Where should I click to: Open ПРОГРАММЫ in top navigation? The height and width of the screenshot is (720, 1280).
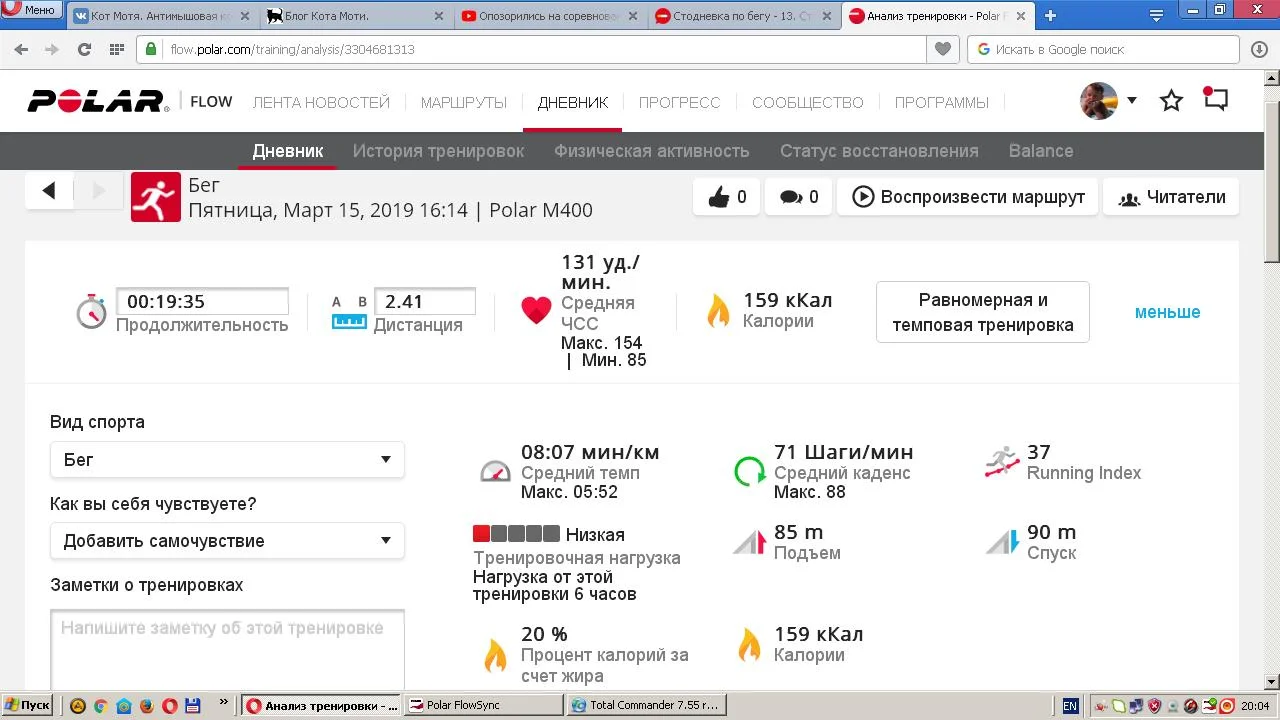click(x=941, y=102)
